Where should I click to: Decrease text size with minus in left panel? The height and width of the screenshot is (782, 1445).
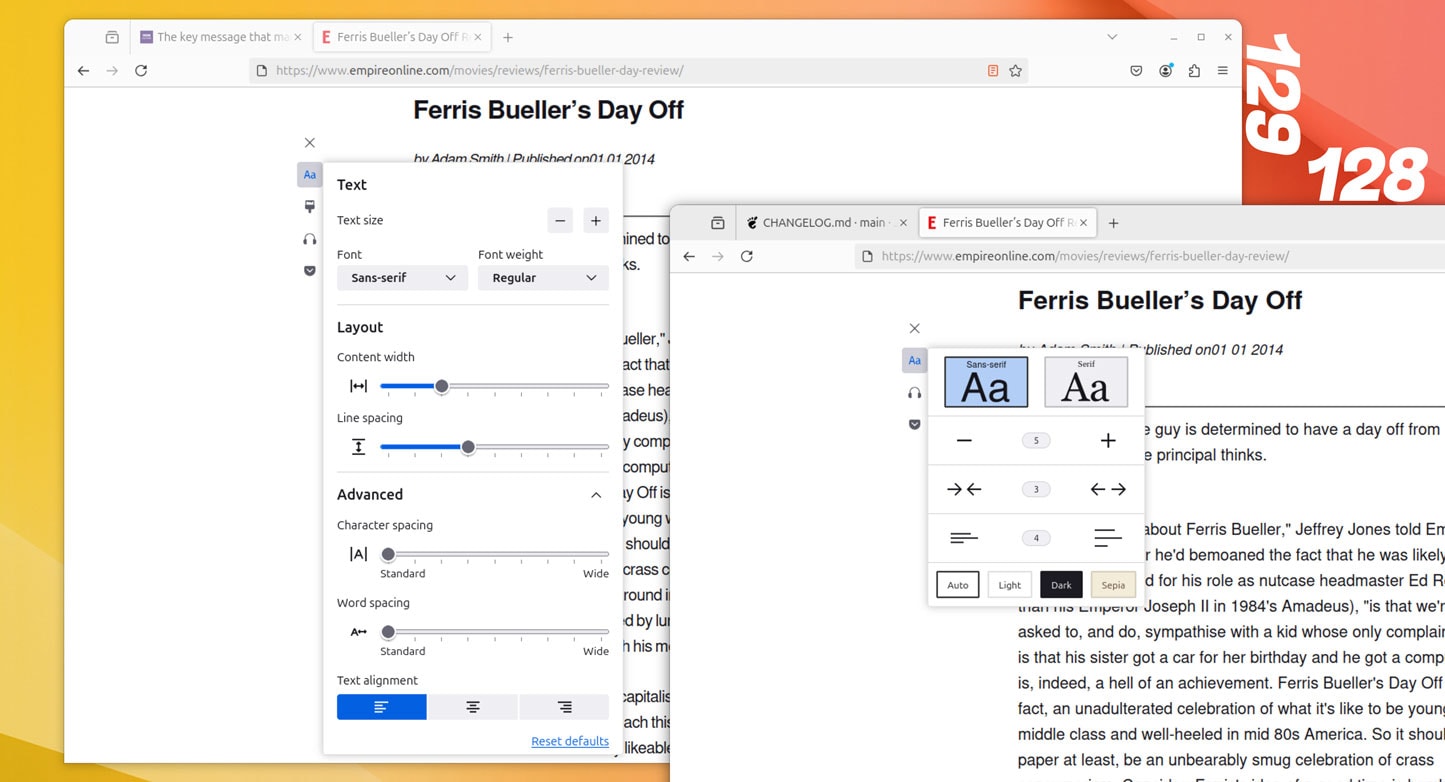point(560,221)
